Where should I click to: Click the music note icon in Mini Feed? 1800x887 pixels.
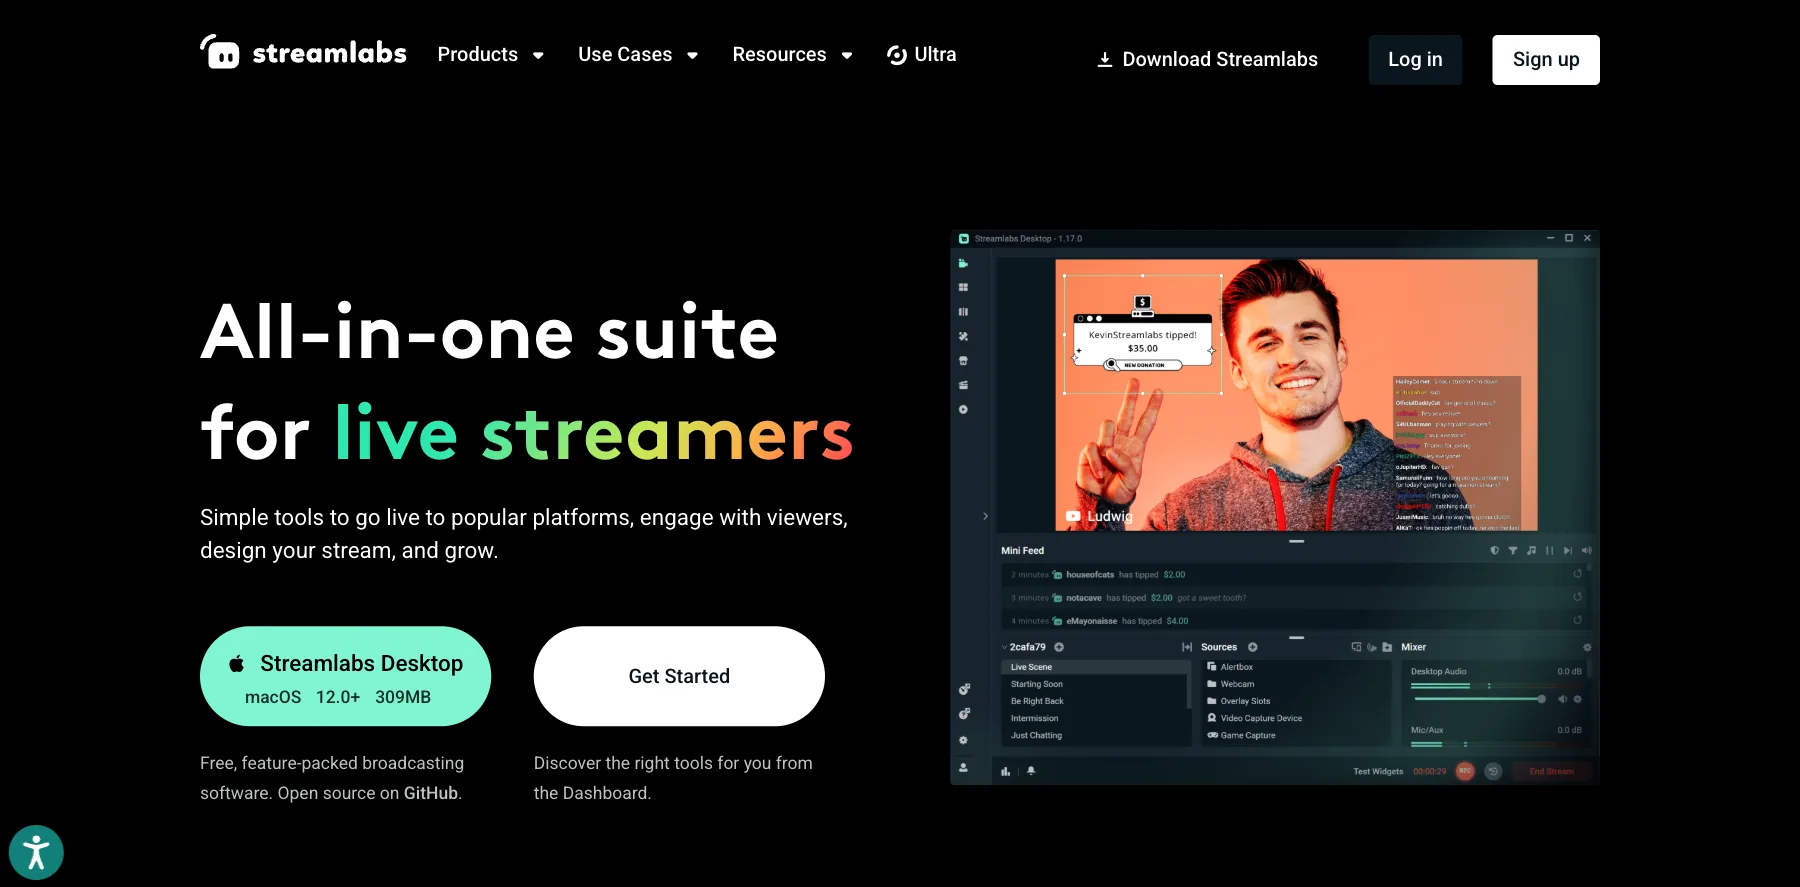(1531, 550)
